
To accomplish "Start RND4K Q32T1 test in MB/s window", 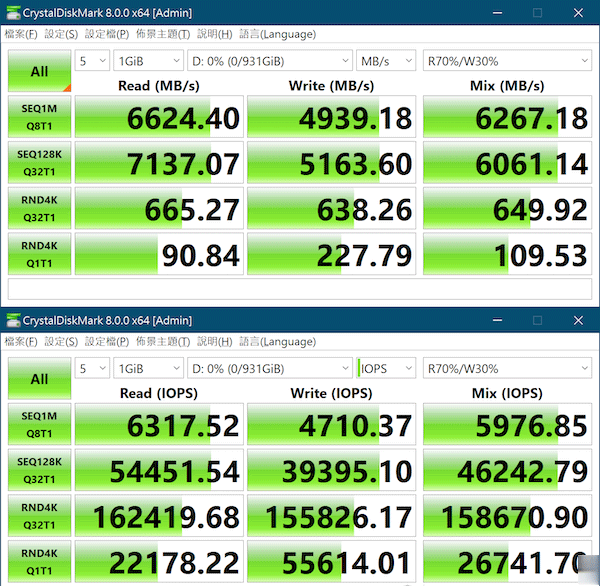I will pos(39,208).
